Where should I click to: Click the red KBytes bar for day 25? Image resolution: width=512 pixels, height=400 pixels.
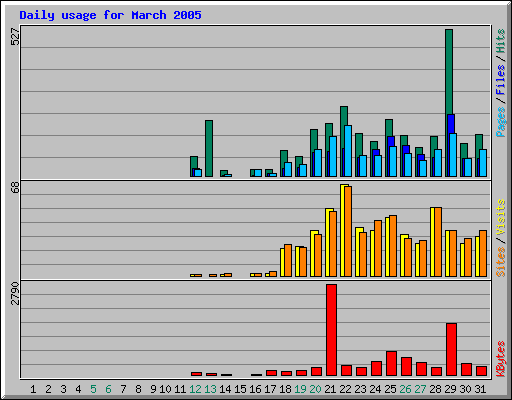(391, 363)
